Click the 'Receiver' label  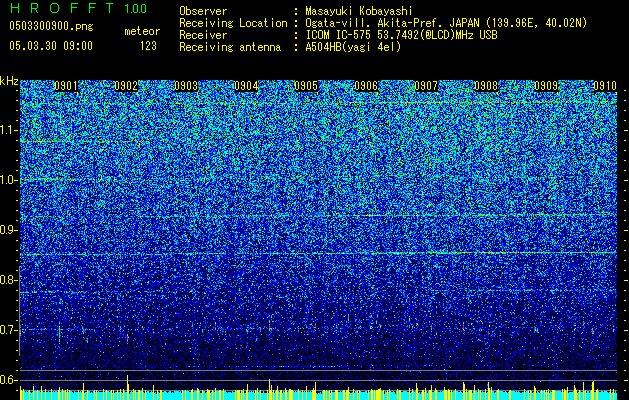[203, 35]
